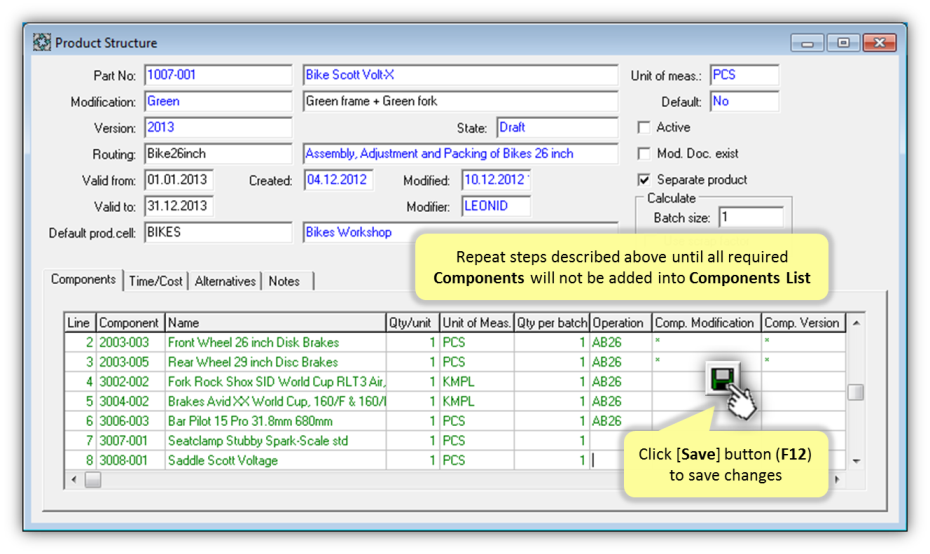Click the Valid to date 31.12.2013
The height and width of the screenshot is (554, 930).
179,206
